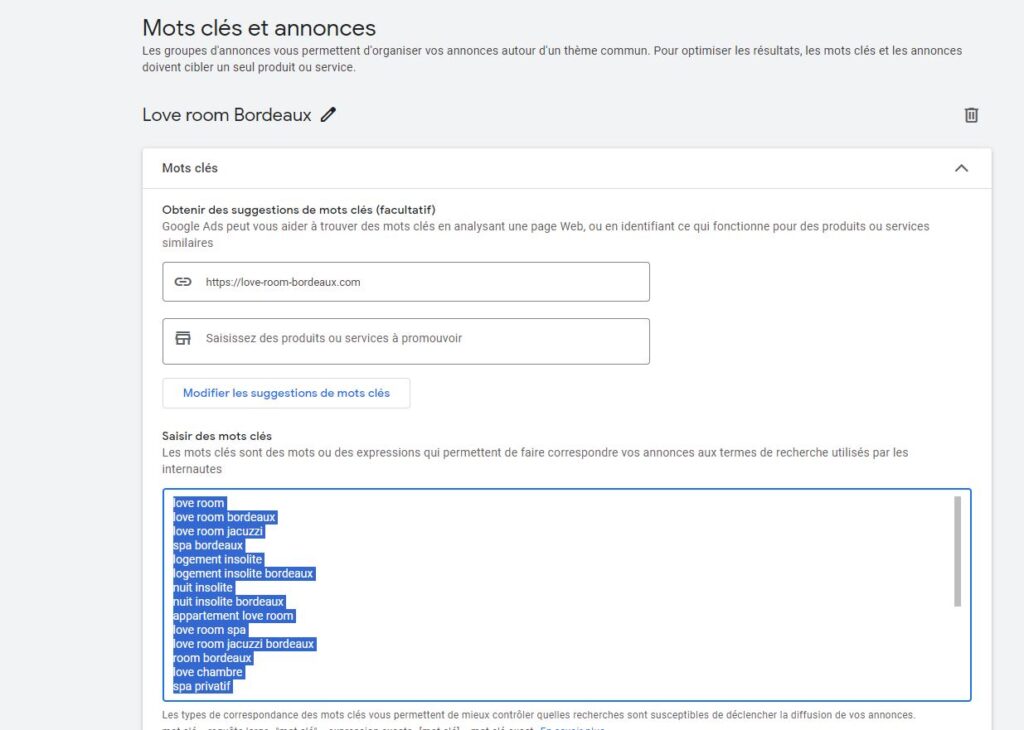Delete the Love room Bordeaux ad group

click(x=970, y=115)
